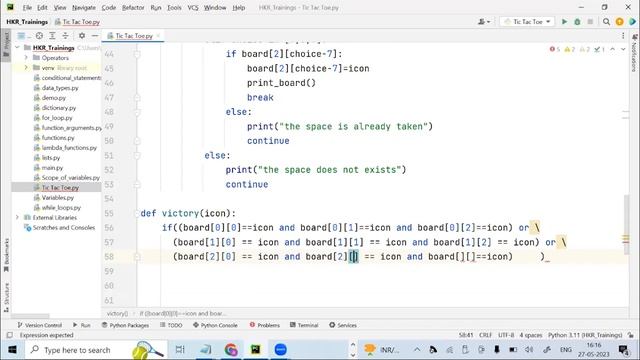The image size is (640, 360).
Task: Open Task View on taskbar
Action: pos(180,350)
